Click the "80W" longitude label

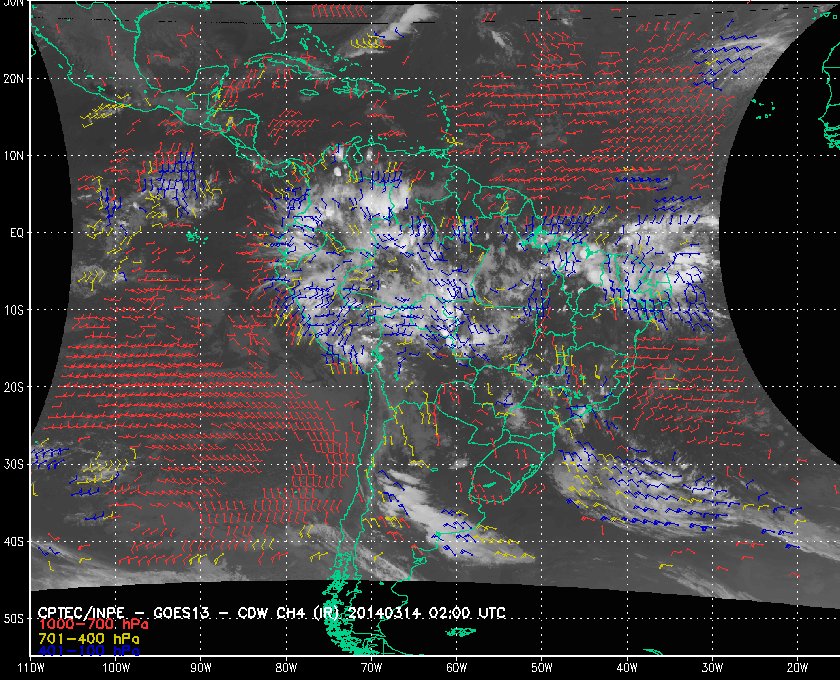pos(286,668)
